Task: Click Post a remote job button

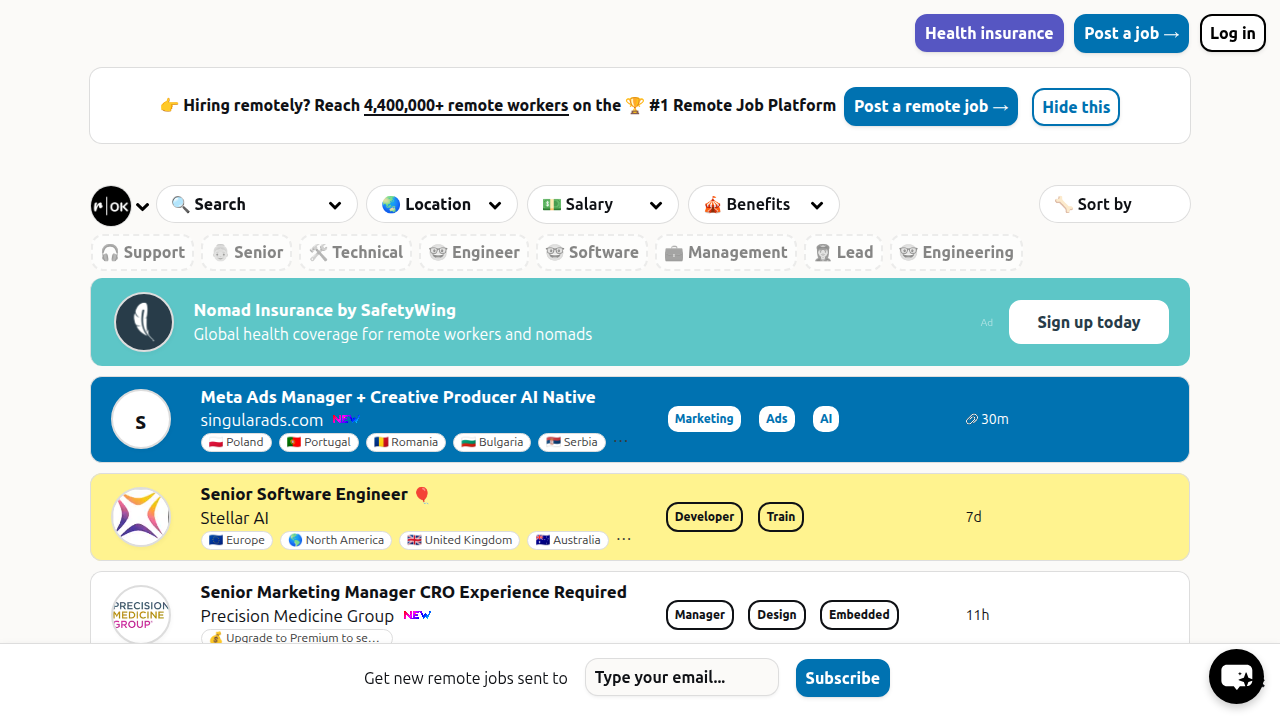Action: (931, 106)
